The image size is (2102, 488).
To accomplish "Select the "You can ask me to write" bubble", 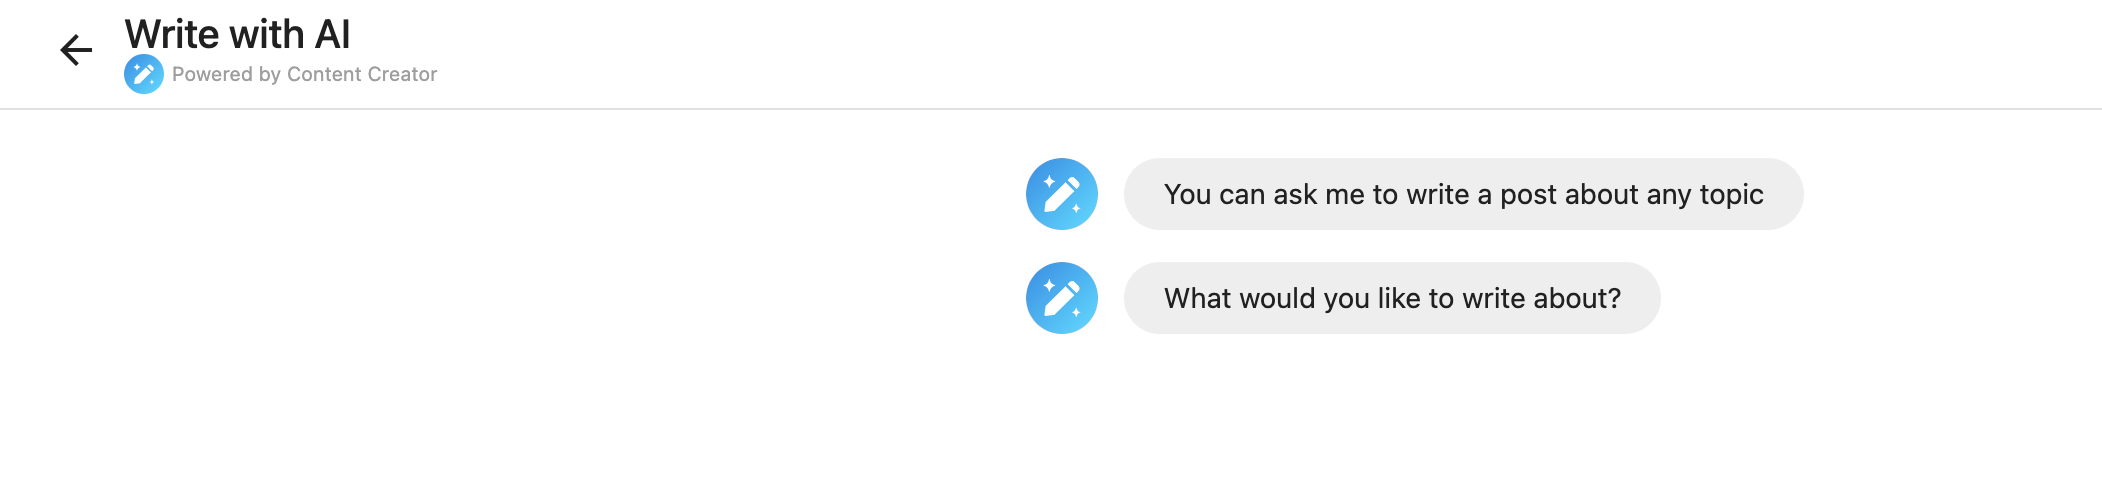I will click(x=1462, y=194).
